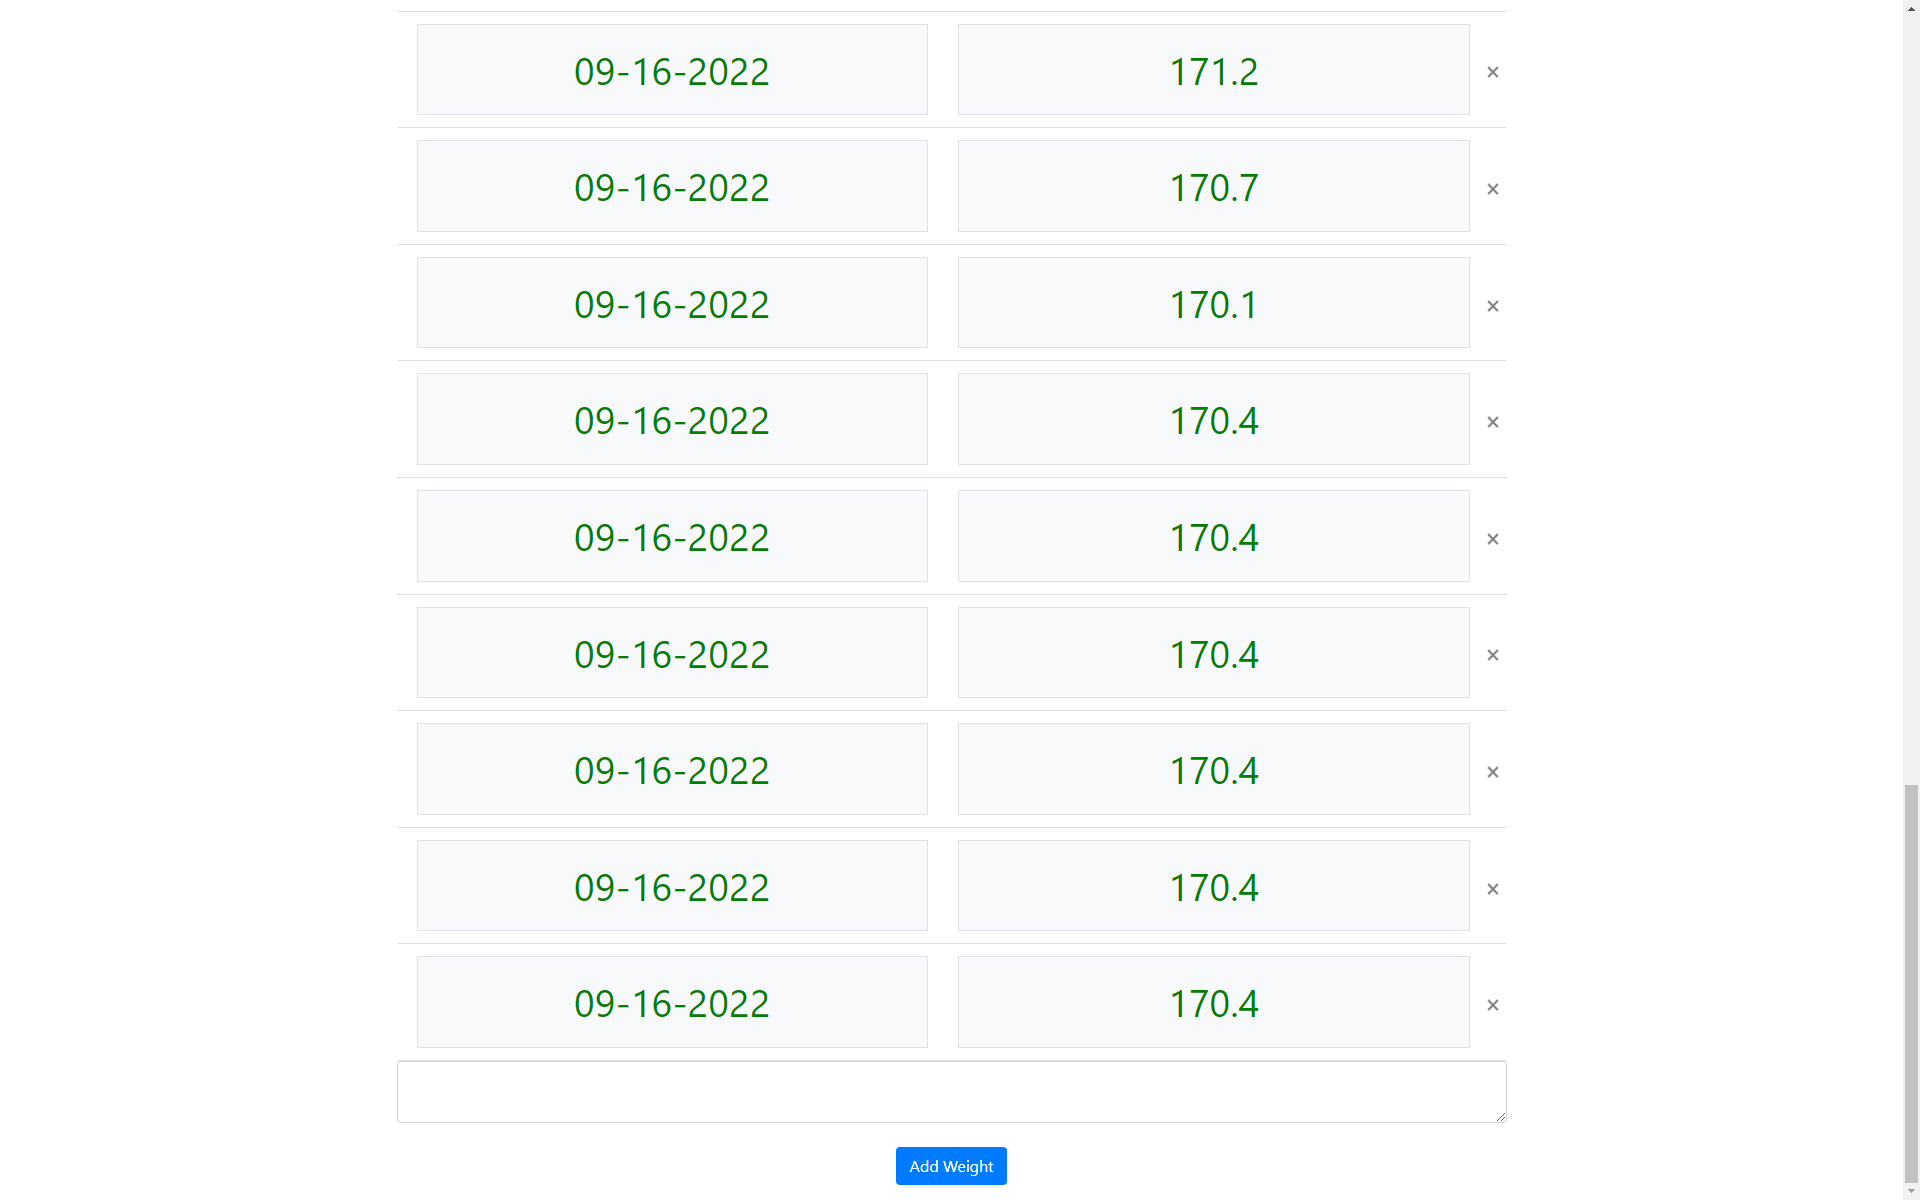Delete the last 170.4 entry above the text box

[1492, 1005]
